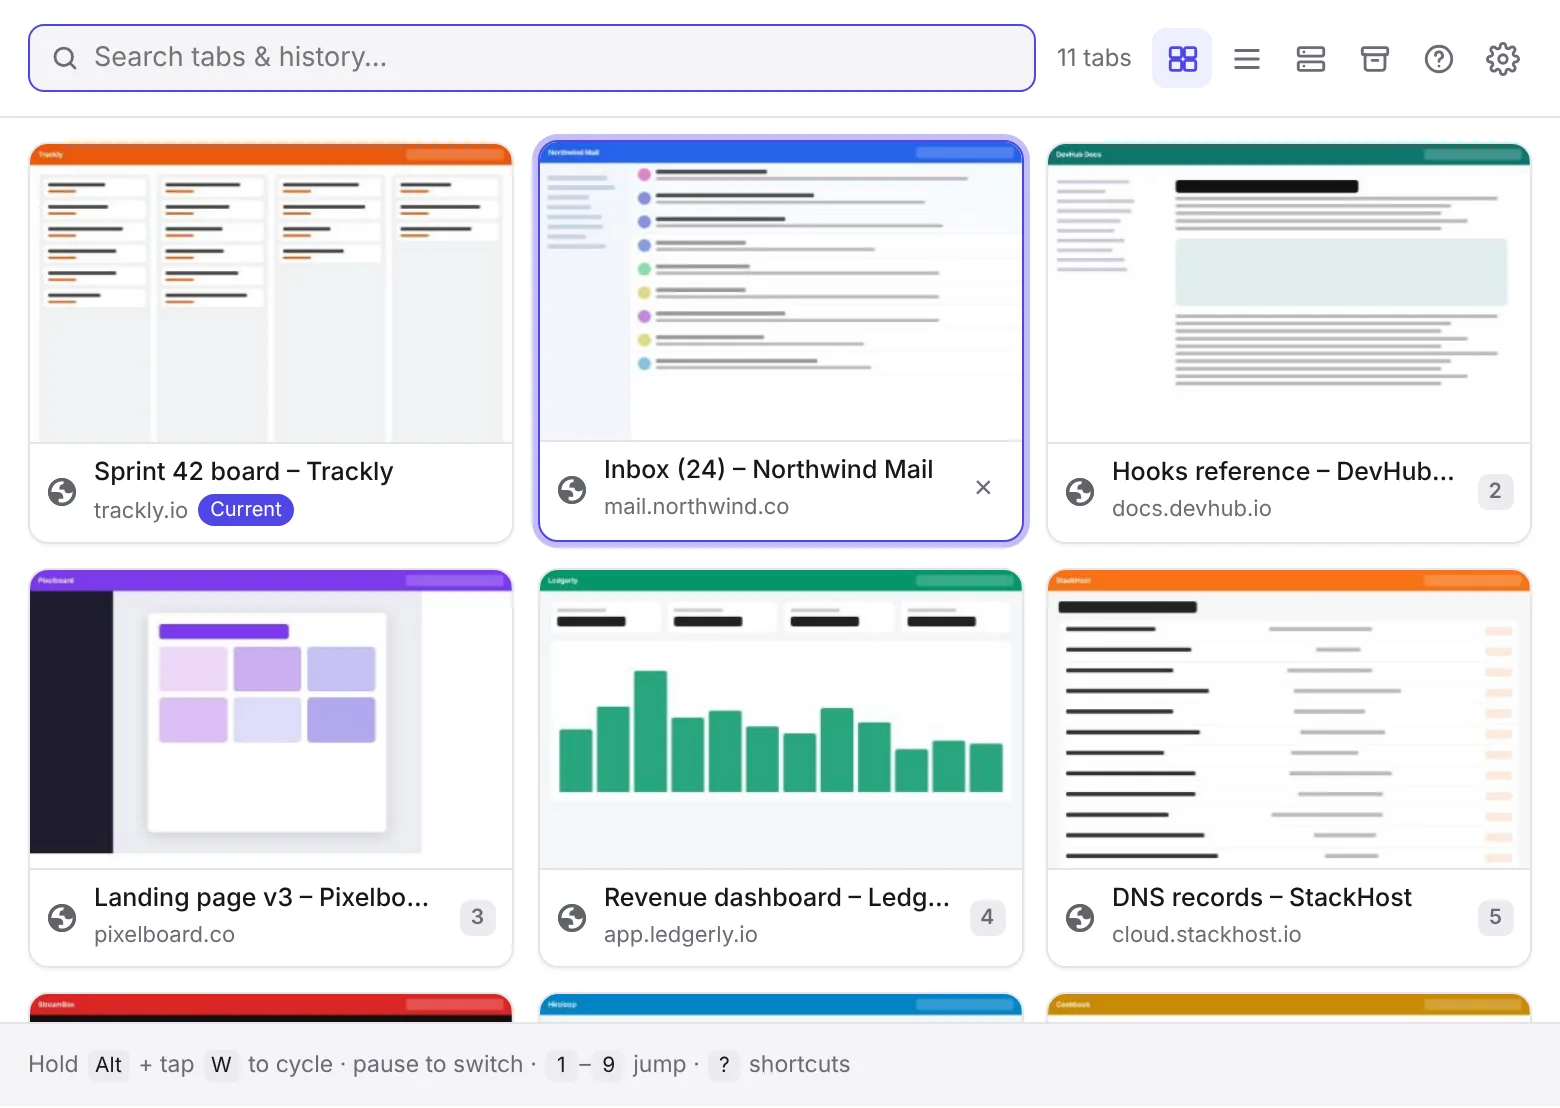Click globe favicon of Sprint 42 board
This screenshot has width=1560, height=1108.
[x=62, y=491]
